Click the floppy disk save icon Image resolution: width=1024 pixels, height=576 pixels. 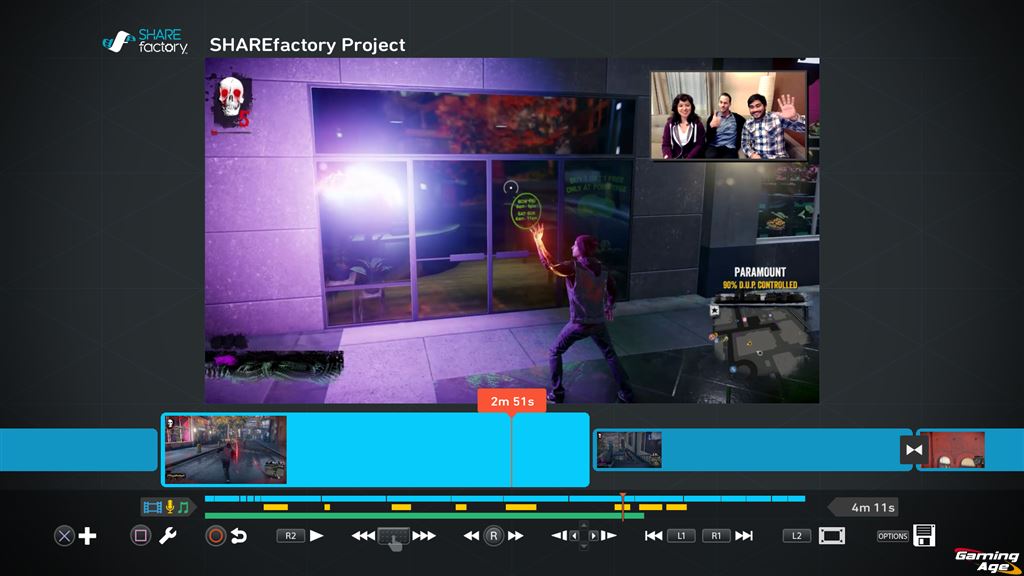pos(924,536)
